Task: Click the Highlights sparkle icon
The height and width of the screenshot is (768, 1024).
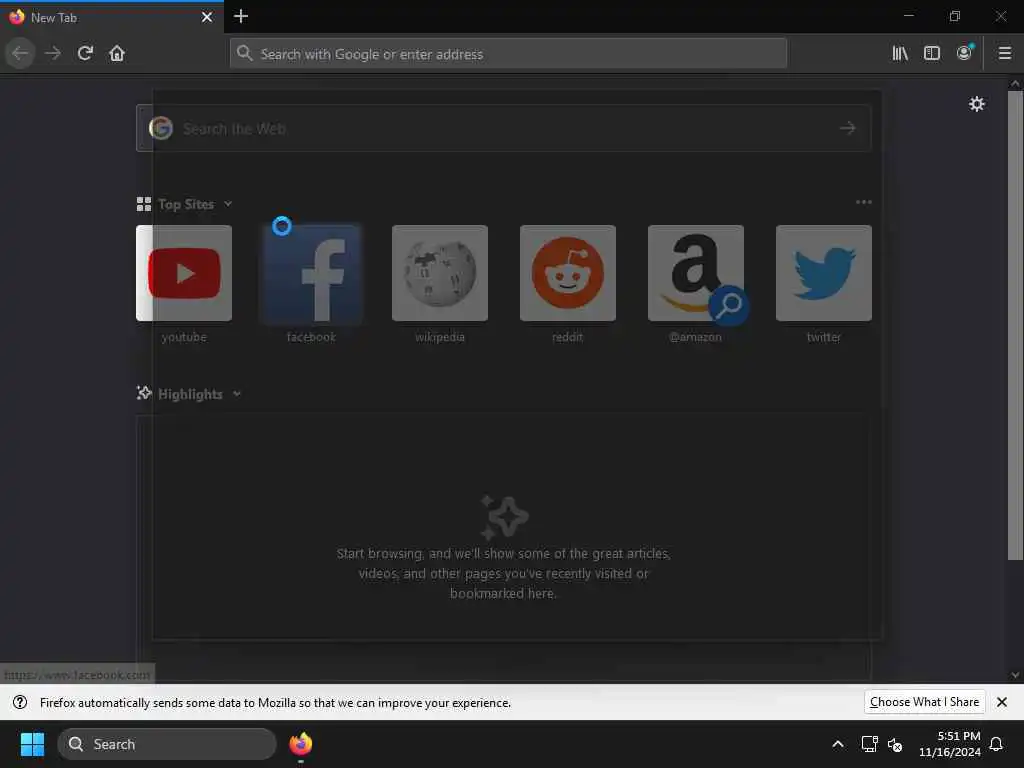Action: (x=144, y=393)
